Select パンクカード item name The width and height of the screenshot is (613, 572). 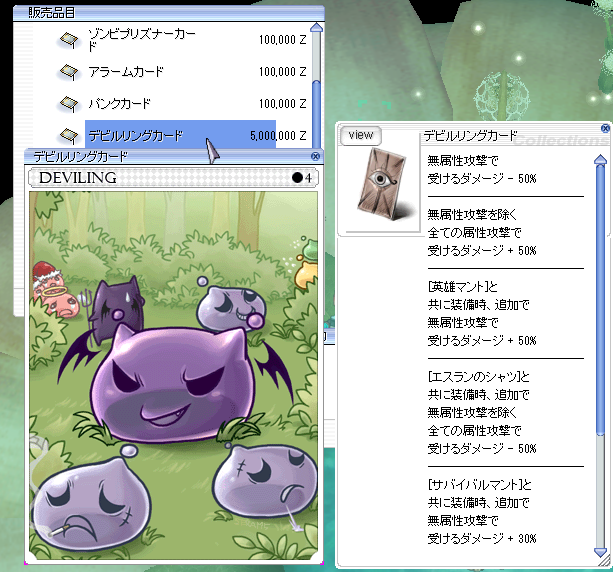pyautogui.click(x=119, y=104)
